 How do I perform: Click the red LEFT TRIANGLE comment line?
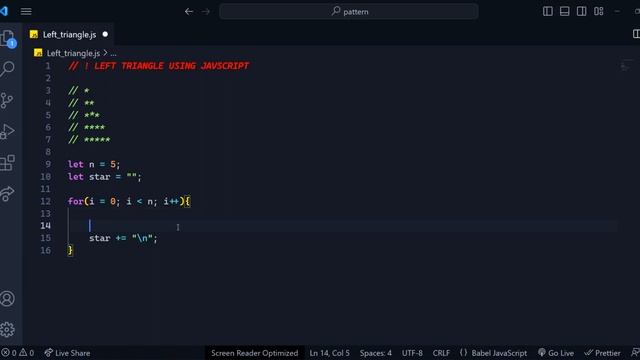pyautogui.click(x=159, y=66)
